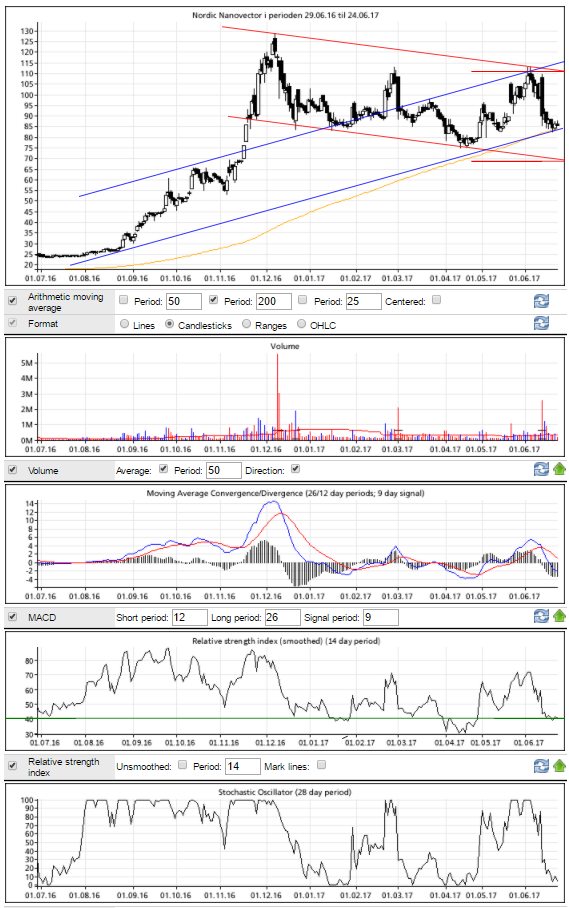
Task: Edit MACD Short period field
Action: tap(190, 617)
